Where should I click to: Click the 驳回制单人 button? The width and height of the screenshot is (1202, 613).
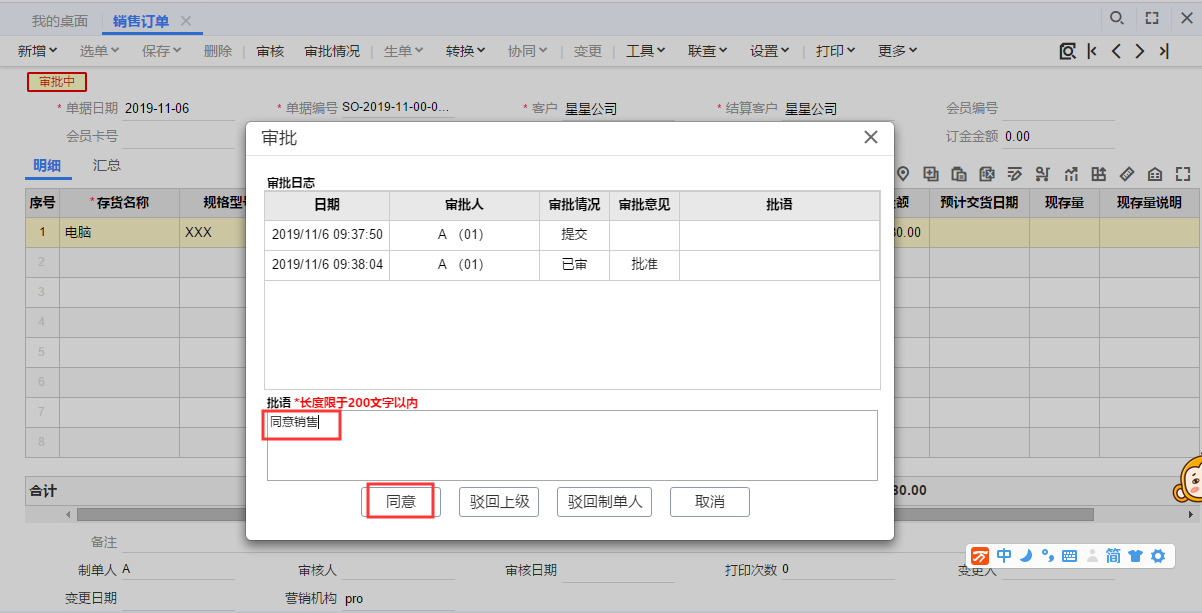[604, 502]
